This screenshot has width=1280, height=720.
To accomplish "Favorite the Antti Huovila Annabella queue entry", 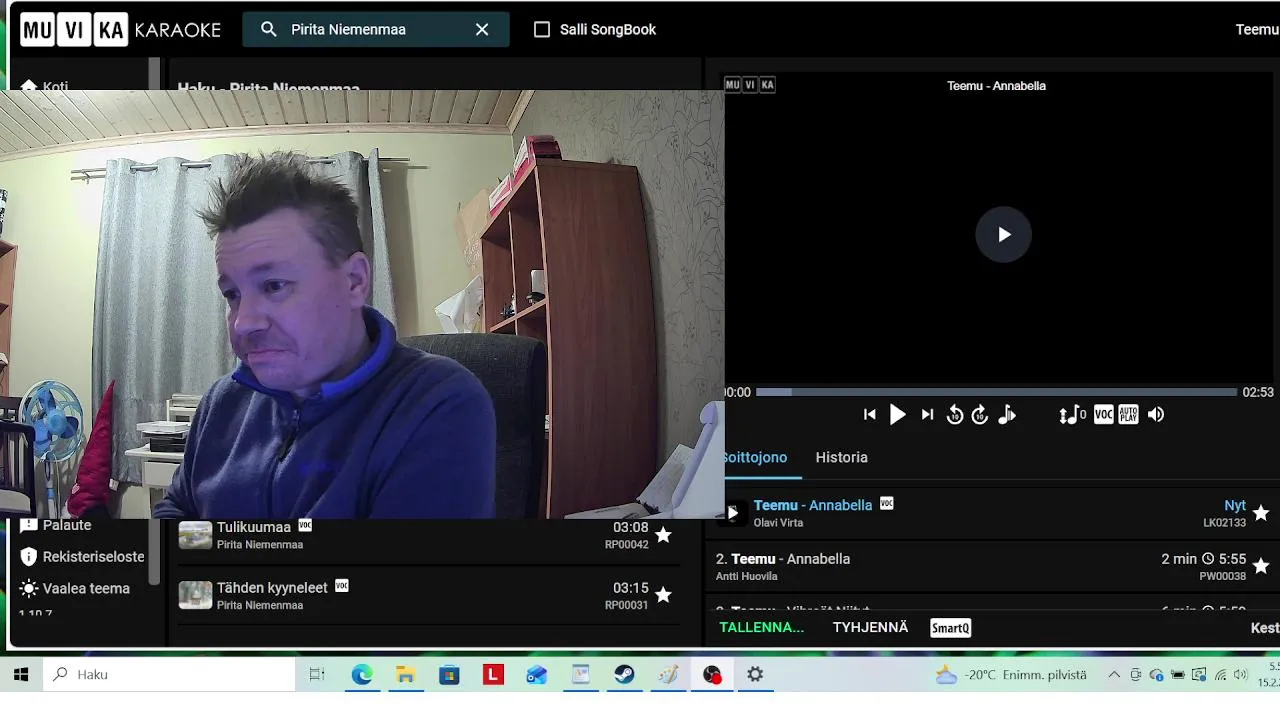I will (x=1260, y=566).
